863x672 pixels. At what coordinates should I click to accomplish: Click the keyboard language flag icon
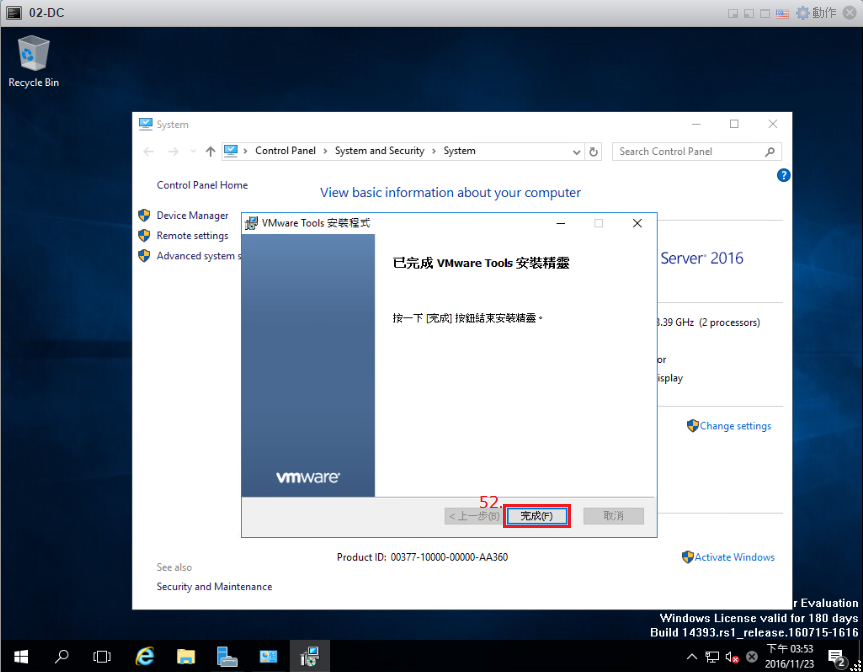[x=782, y=14]
